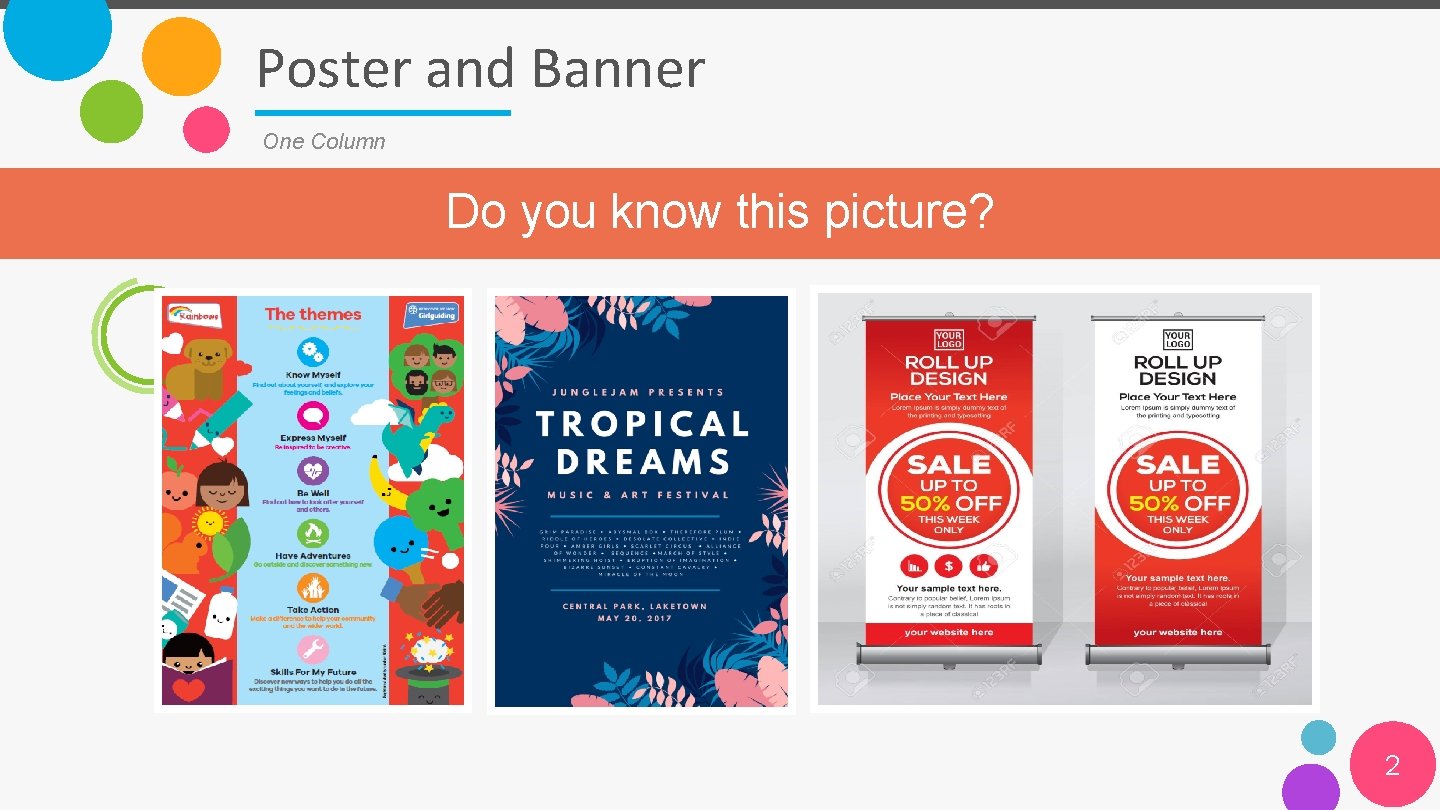Click the YOUR LOGO placeholder on the white banner
1440x810 pixels.
click(x=1180, y=341)
